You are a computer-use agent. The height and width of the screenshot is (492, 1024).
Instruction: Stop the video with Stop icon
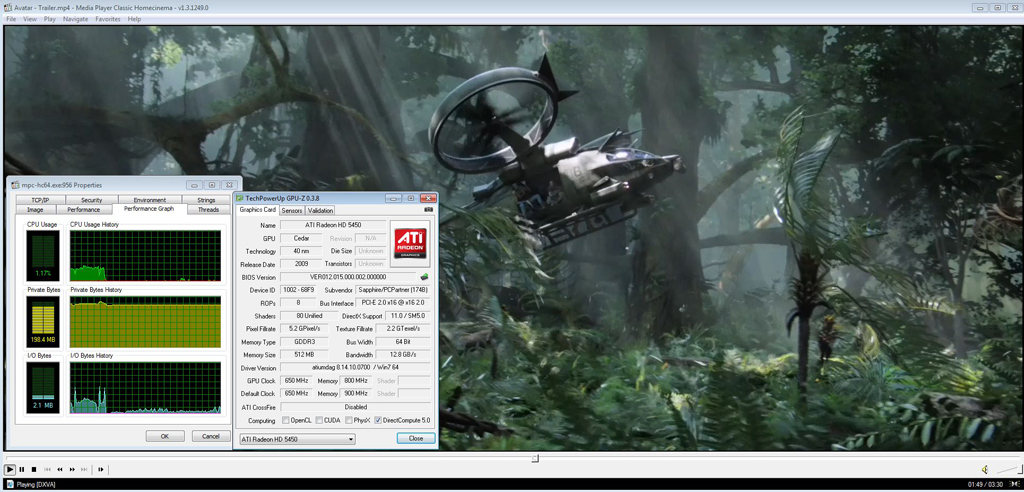click(34, 469)
